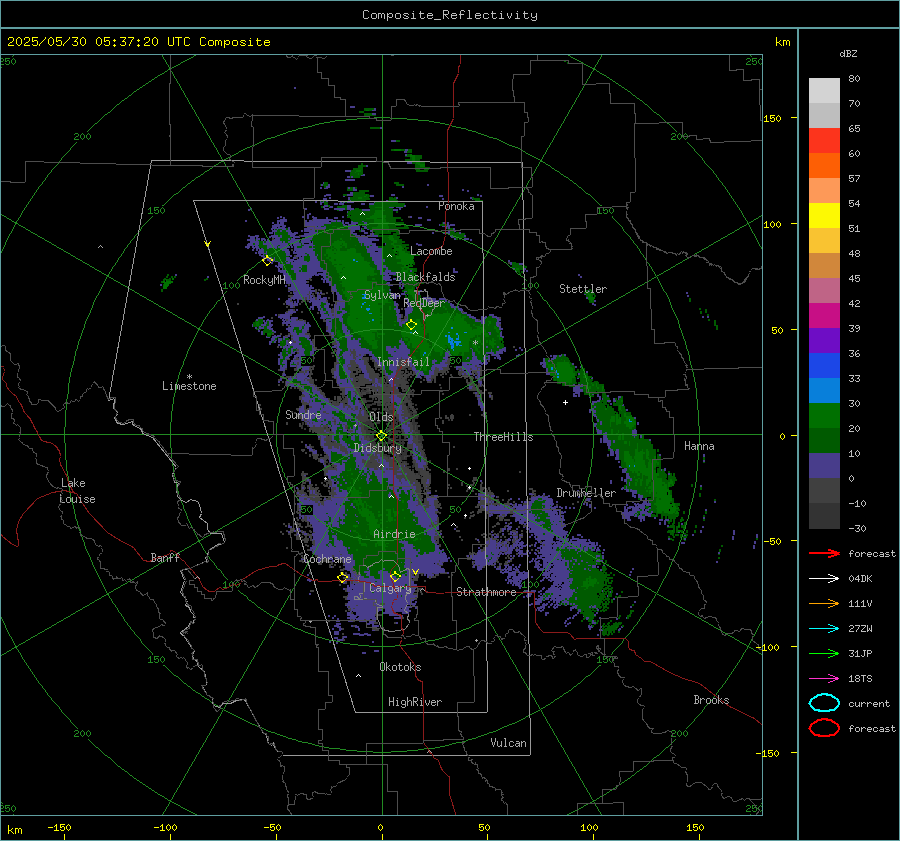The image size is (900, 841).
Task: Click the Composite_Reflectivity title
Action: point(450,15)
